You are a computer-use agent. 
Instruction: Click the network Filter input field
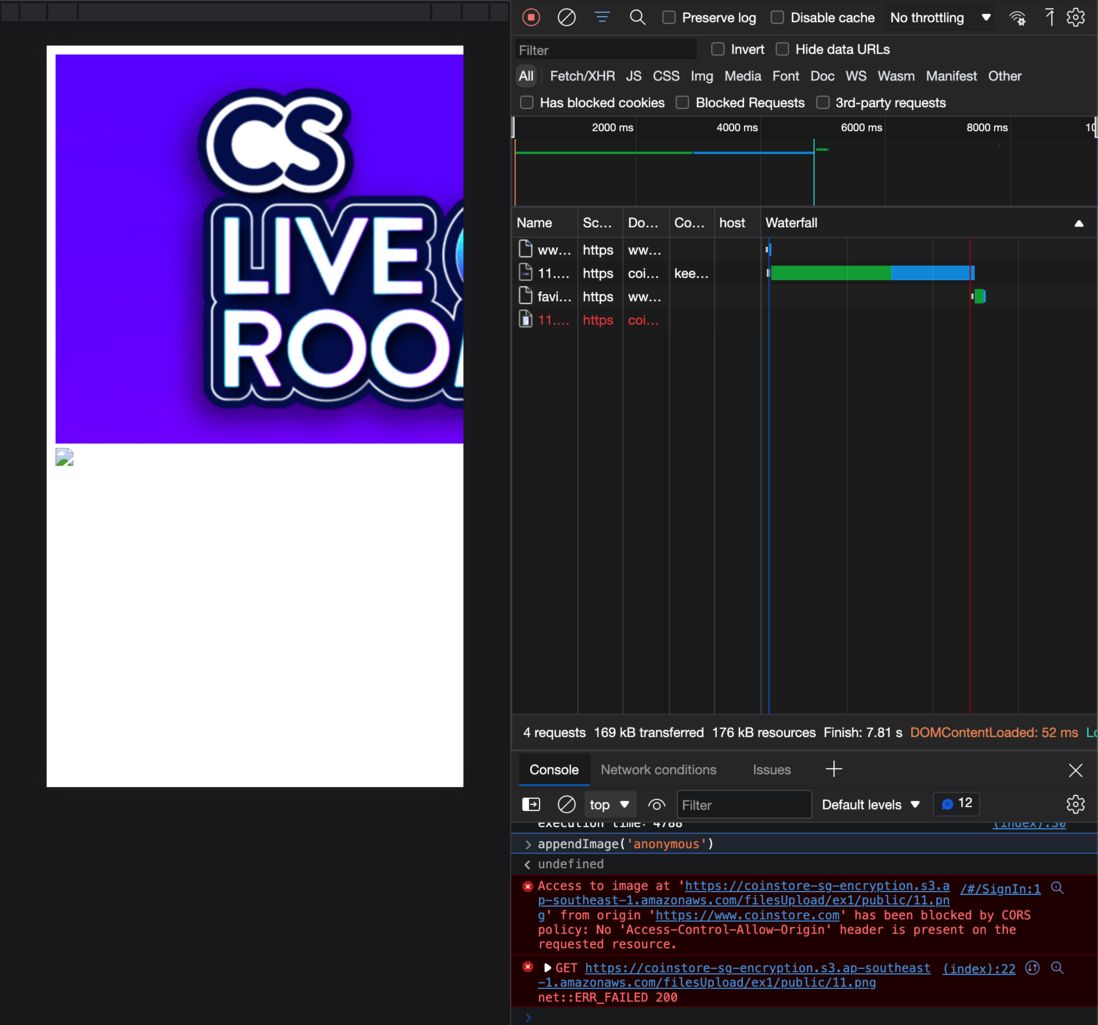[x=606, y=50]
